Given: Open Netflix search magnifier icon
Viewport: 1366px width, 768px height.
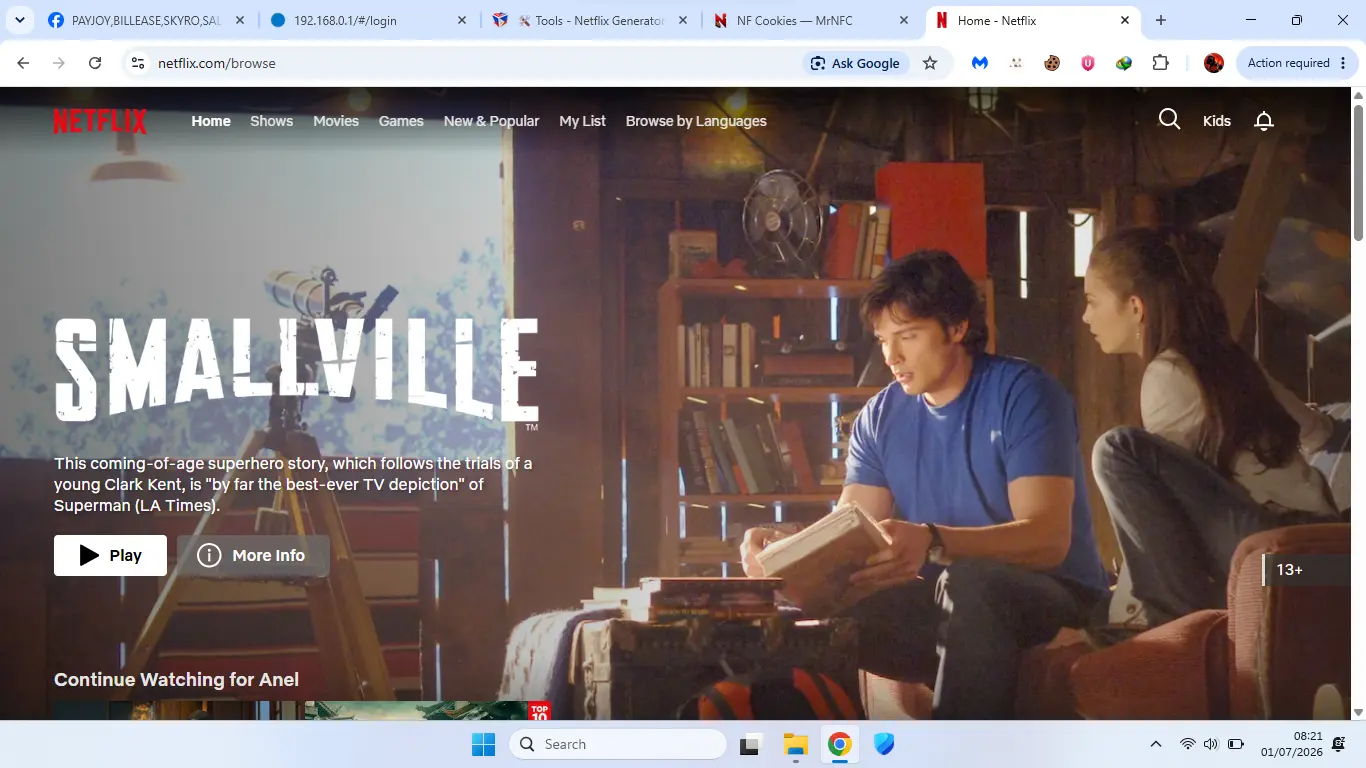Looking at the screenshot, I should 1169,120.
